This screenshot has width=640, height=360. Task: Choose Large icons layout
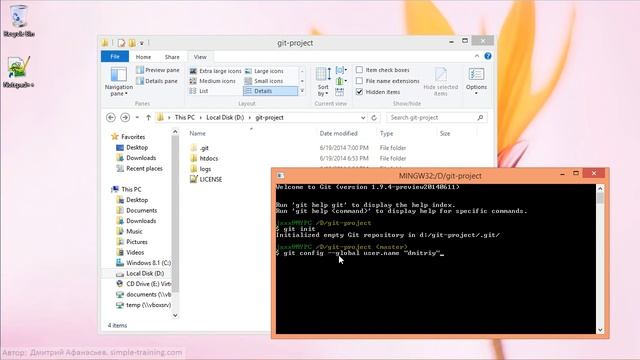[x=264, y=71]
